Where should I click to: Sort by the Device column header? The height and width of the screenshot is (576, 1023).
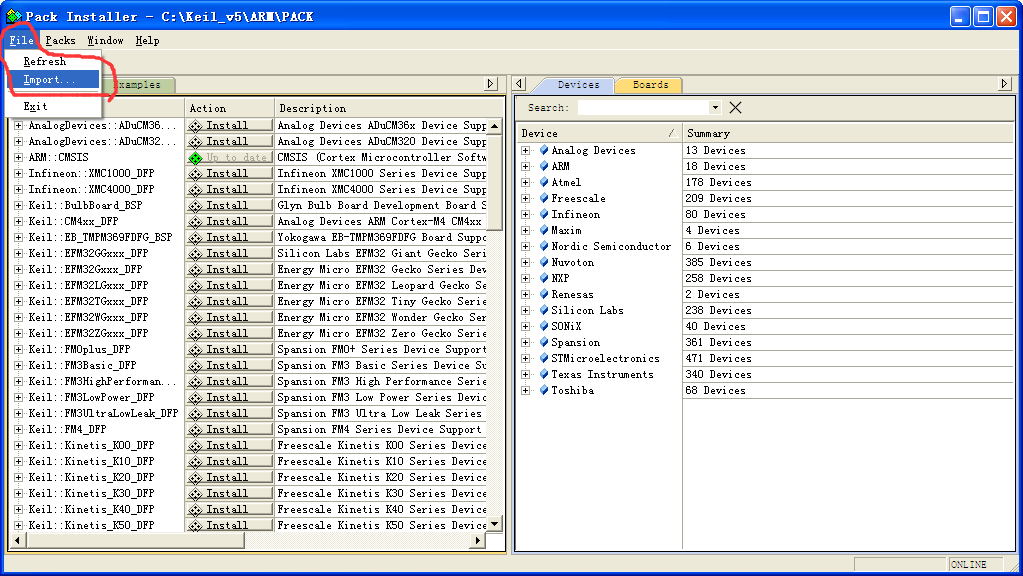point(599,133)
